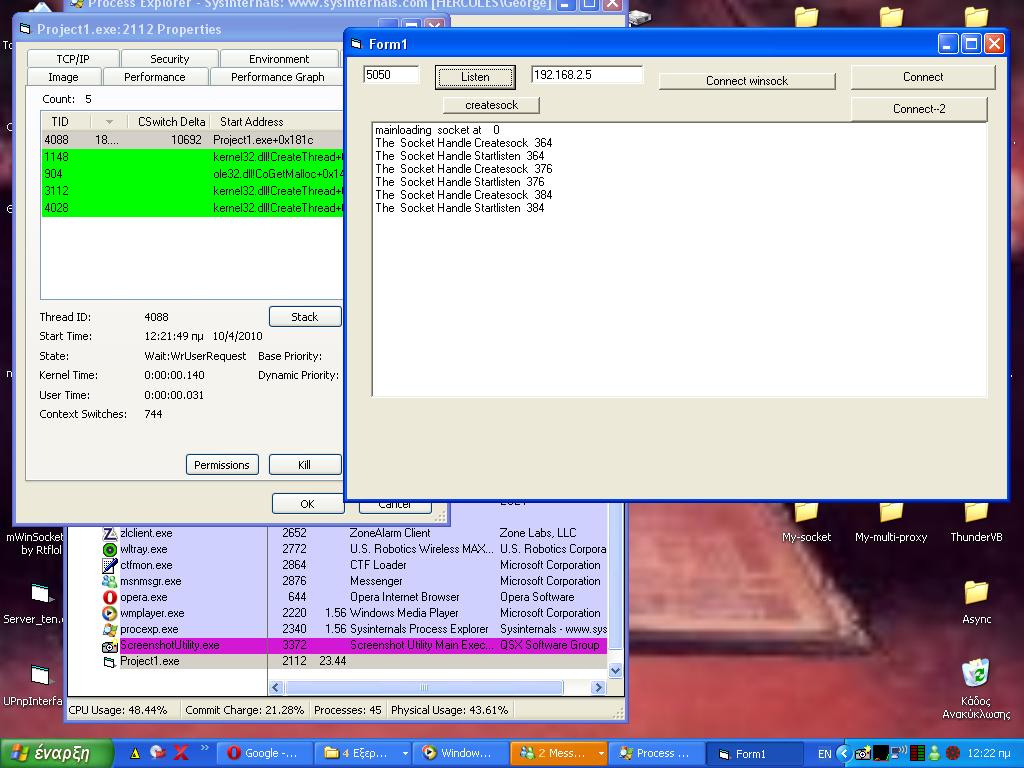Switch to the Image tab
The height and width of the screenshot is (768, 1024).
click(63, 77)
